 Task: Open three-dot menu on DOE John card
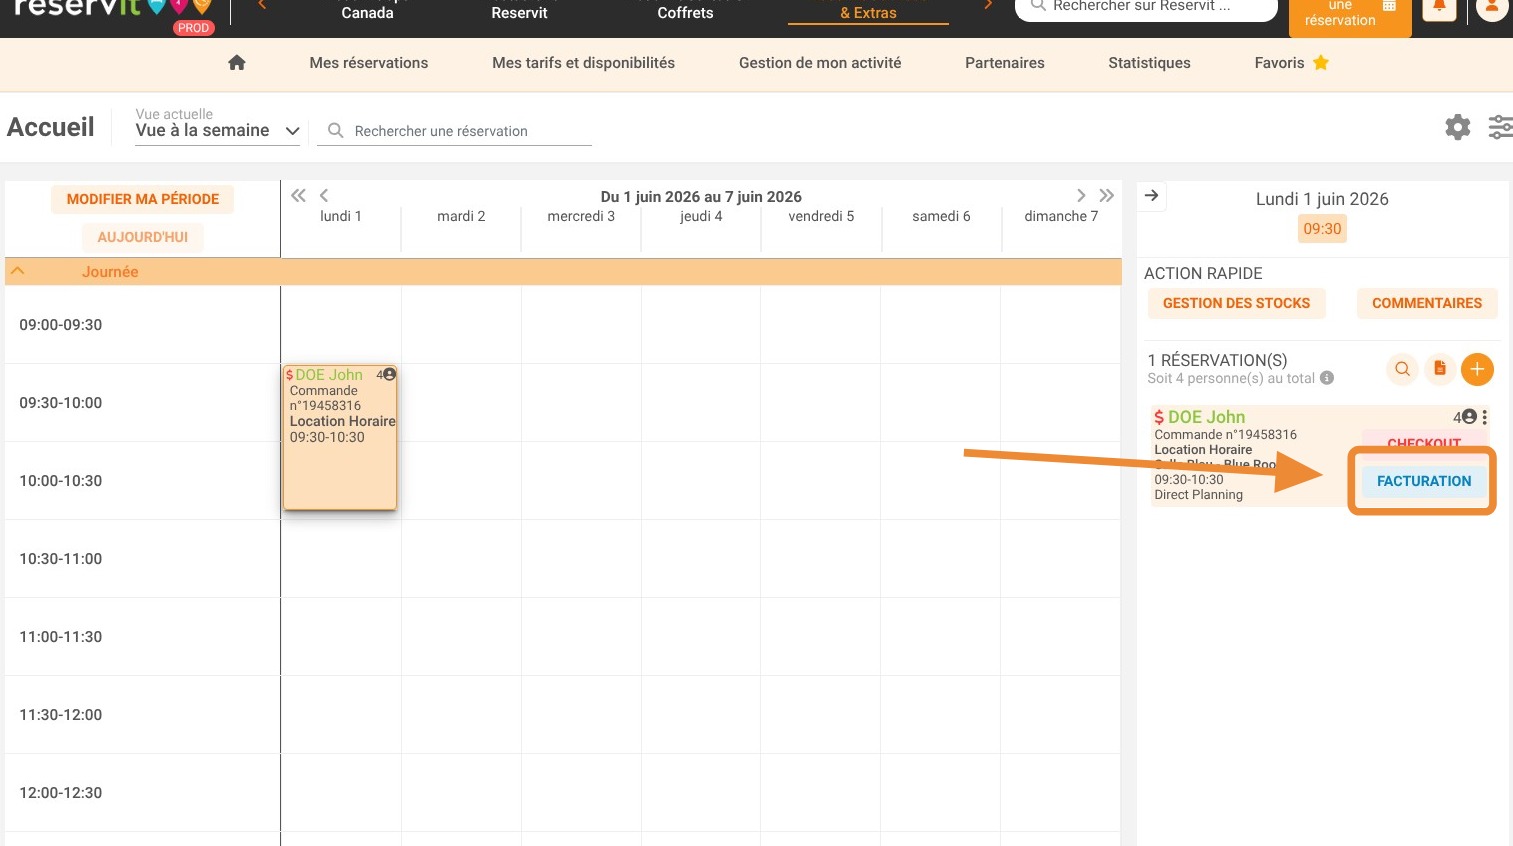[1485, 417]
